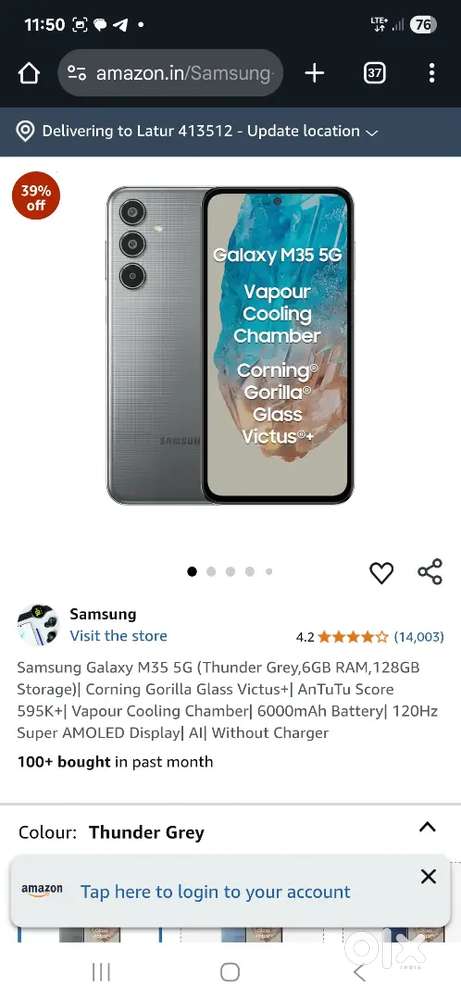The width and height of the screenshot is (461, 1000).
Task: Open the browser three-dot menu
Action: coord(432,73)
